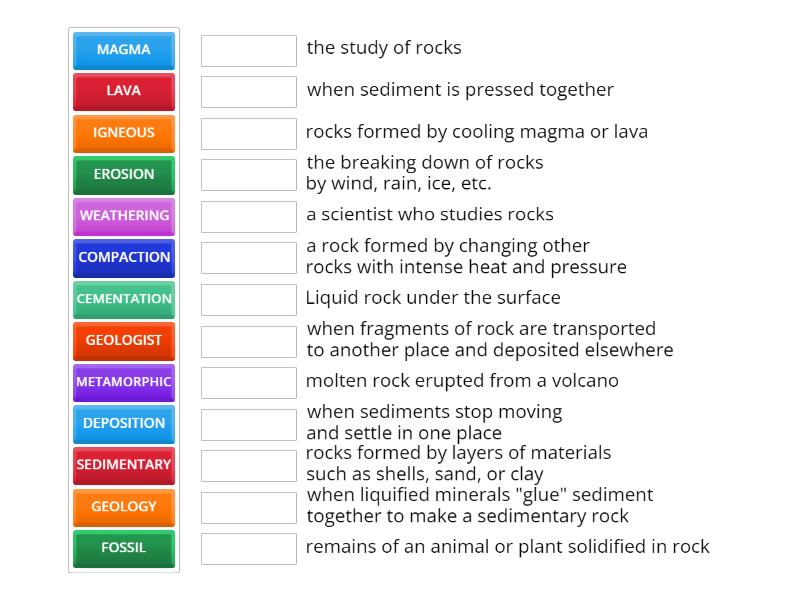Click answer box beside 'remains of an animal or plant'
This screenshot has height=600, width=800.
pyautogui.click(x=248, y=547)
